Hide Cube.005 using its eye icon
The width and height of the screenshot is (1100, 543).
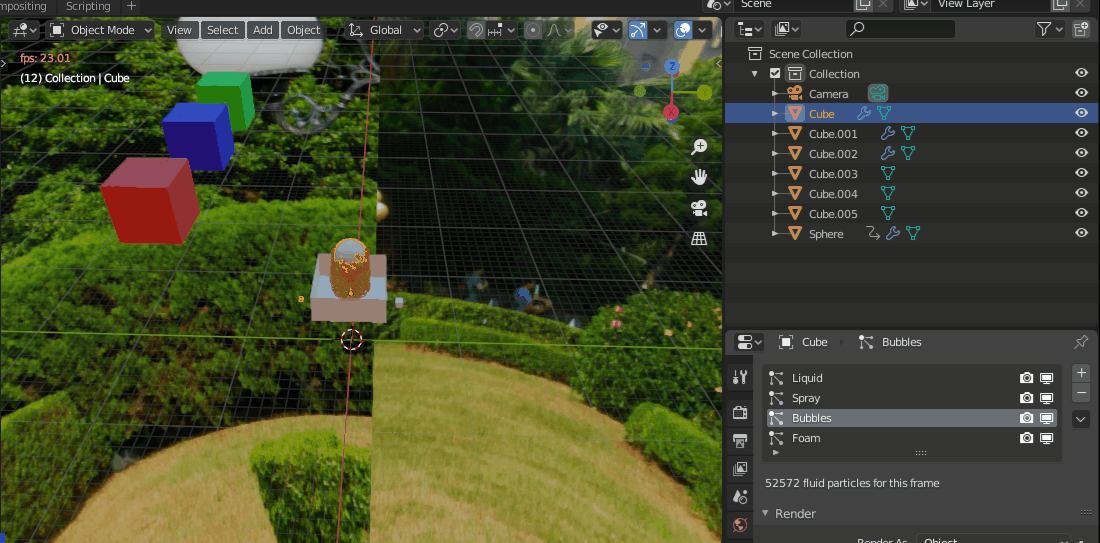click(x=1081, y=213)
